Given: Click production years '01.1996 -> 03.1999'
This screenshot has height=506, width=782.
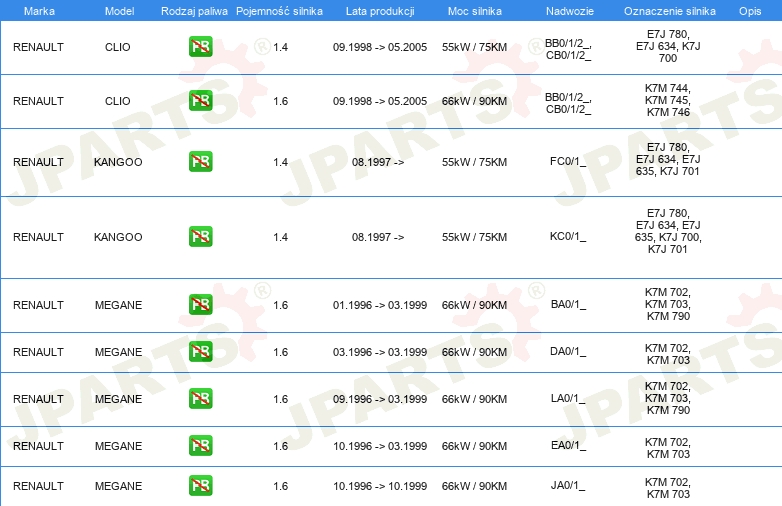Looking at the screenshot, I should pyautogui.click(x=380, y=305).
